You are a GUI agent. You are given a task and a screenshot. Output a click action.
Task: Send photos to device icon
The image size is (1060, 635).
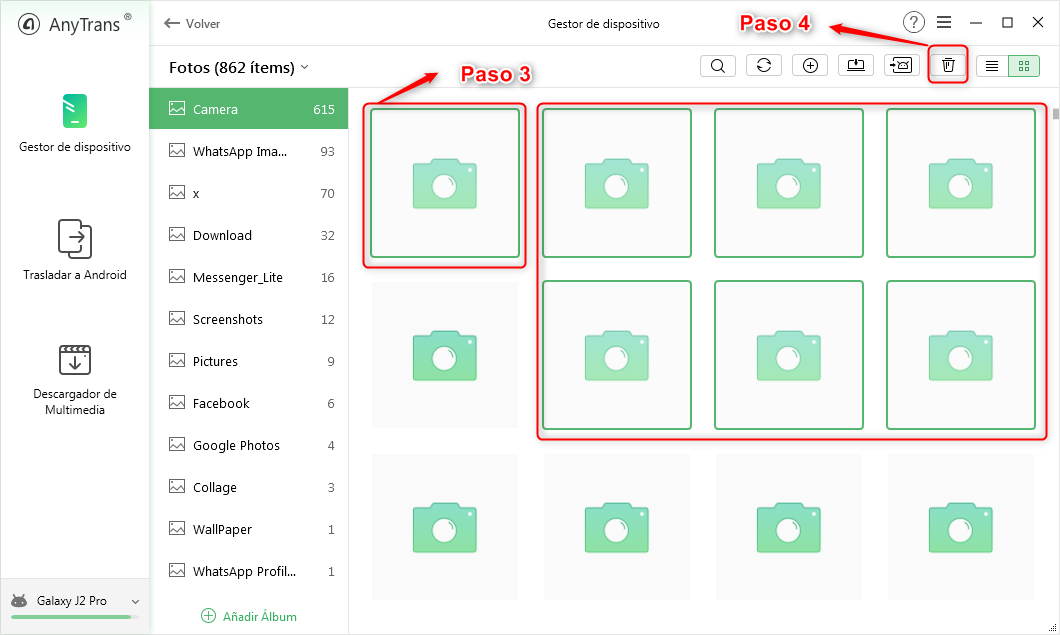pyautogui.click(x=901, y=65)
